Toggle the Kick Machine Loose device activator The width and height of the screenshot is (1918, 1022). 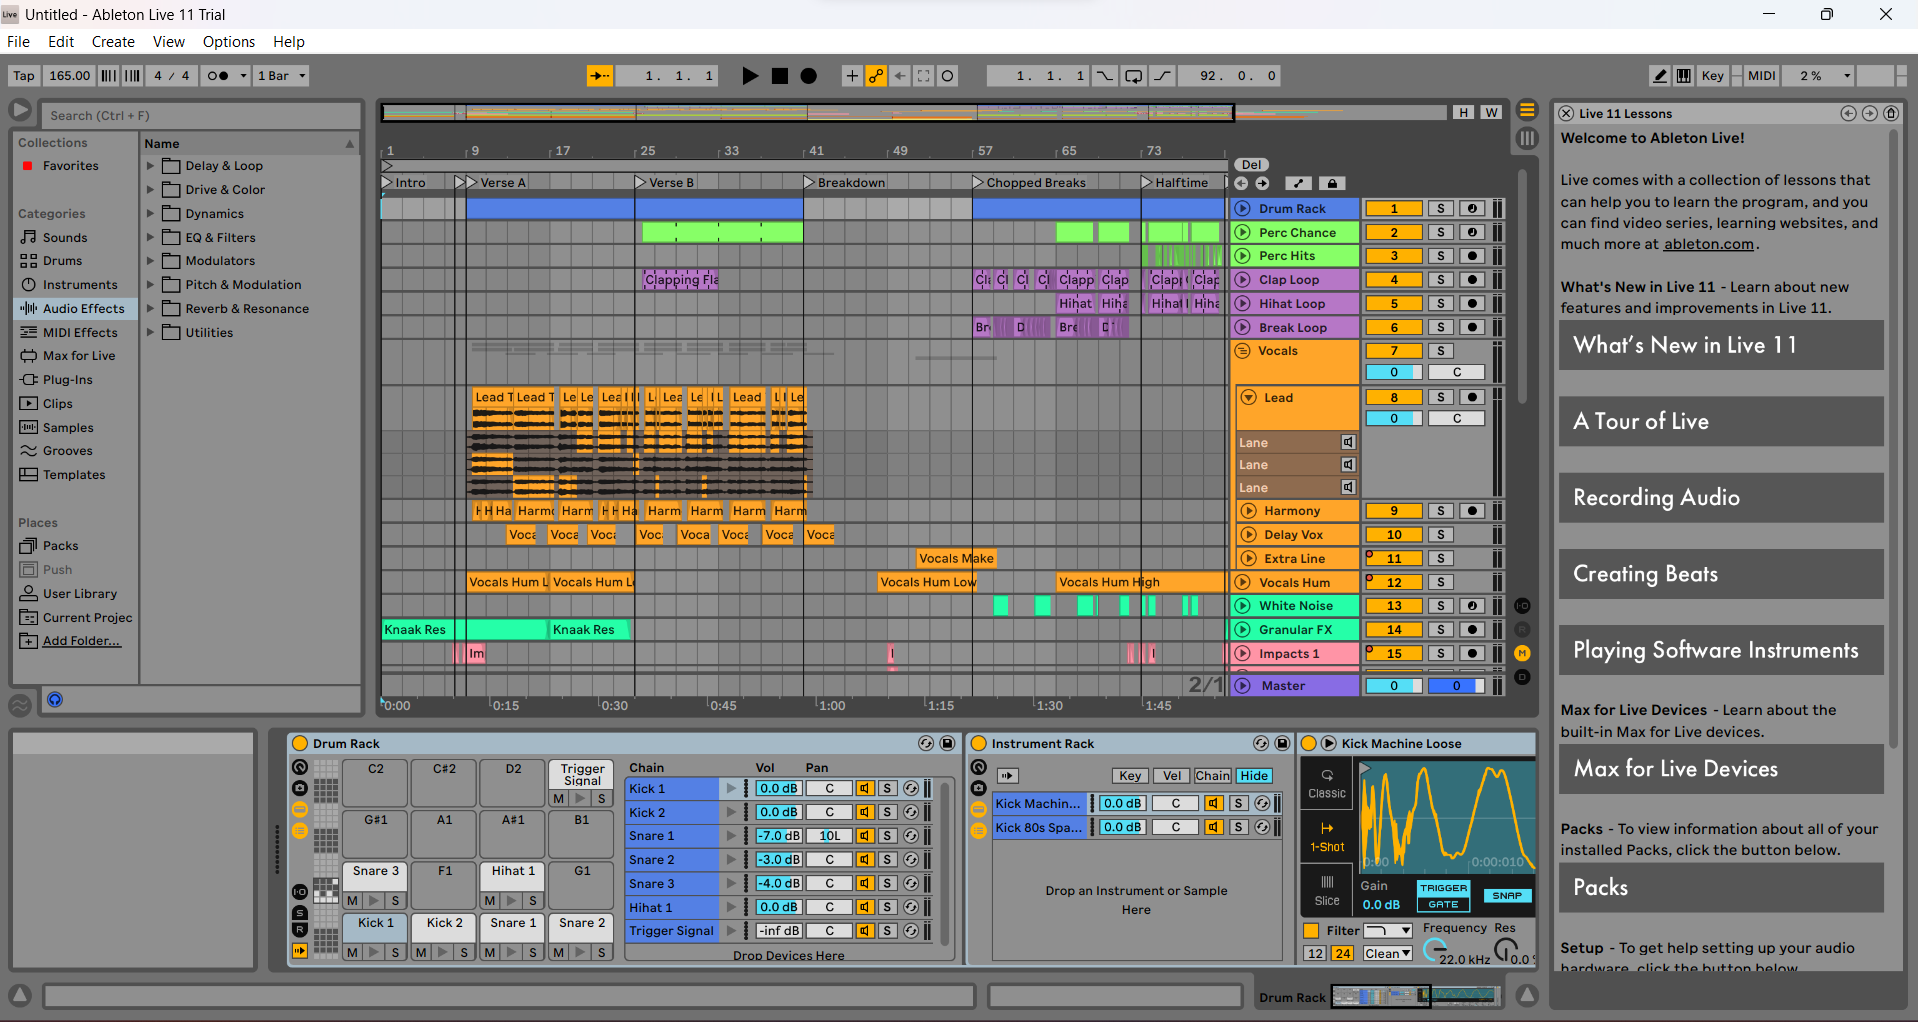coord(1308,744)
